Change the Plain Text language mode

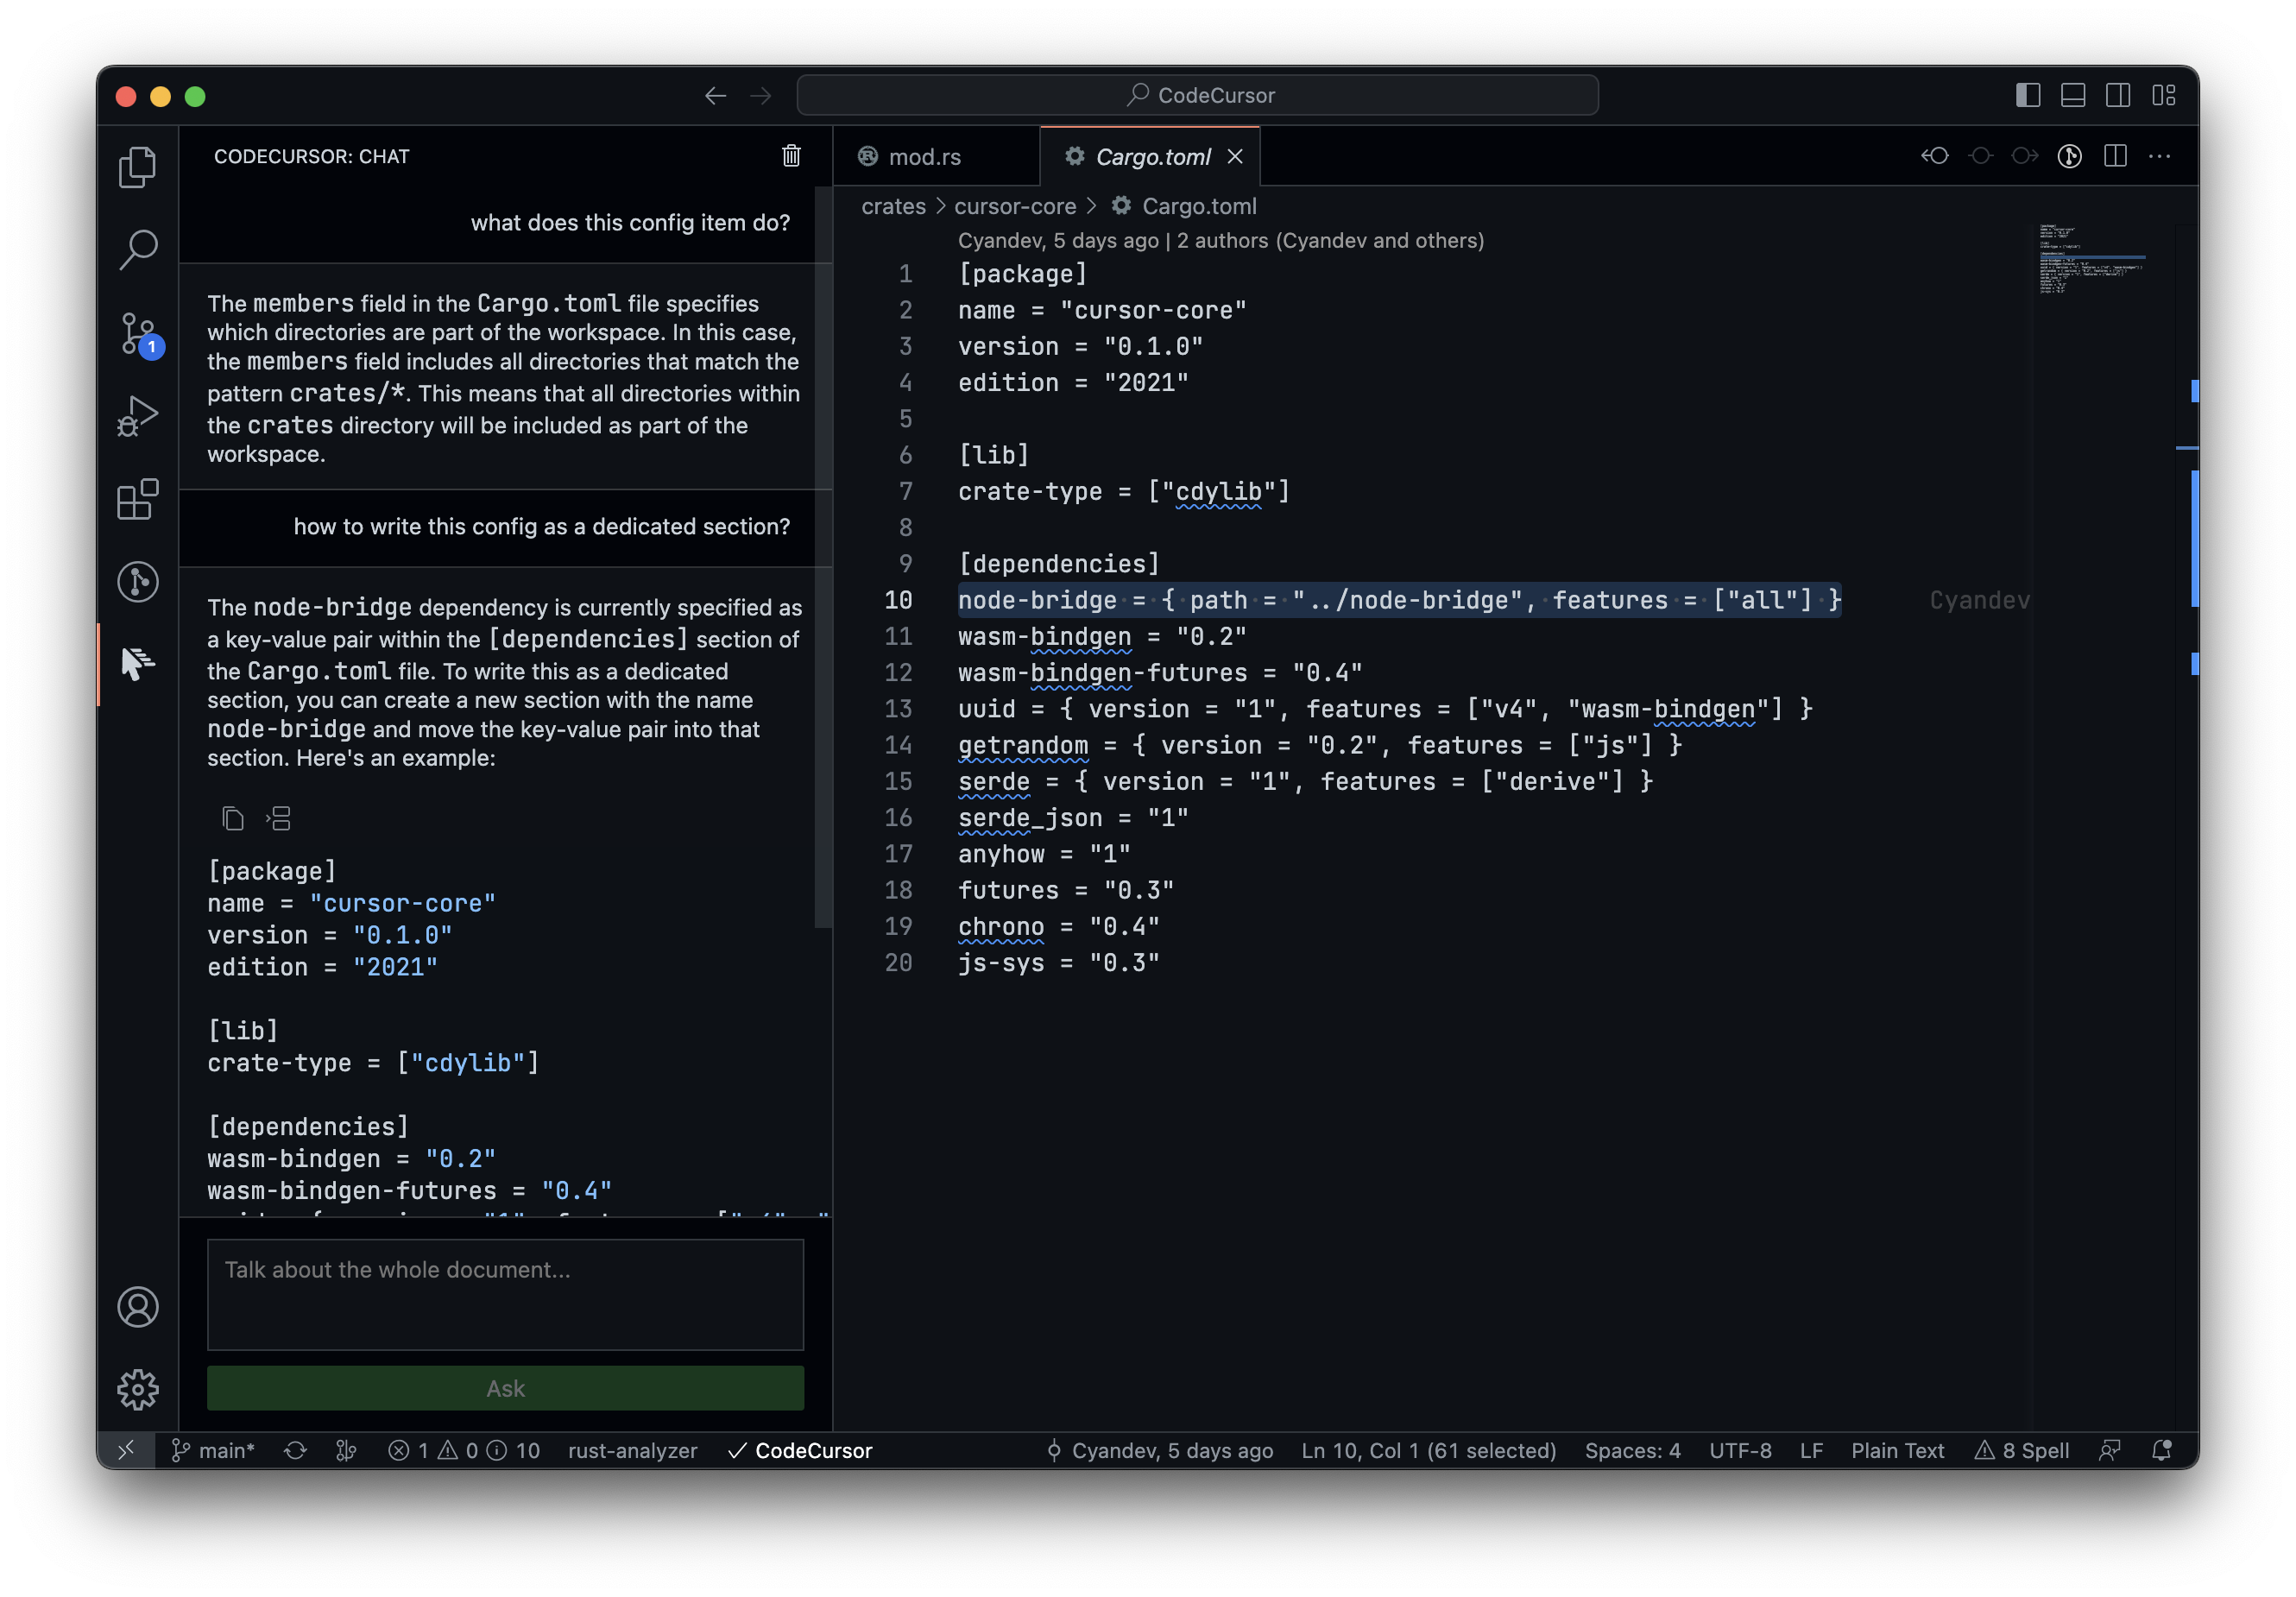point(1896,1450)
